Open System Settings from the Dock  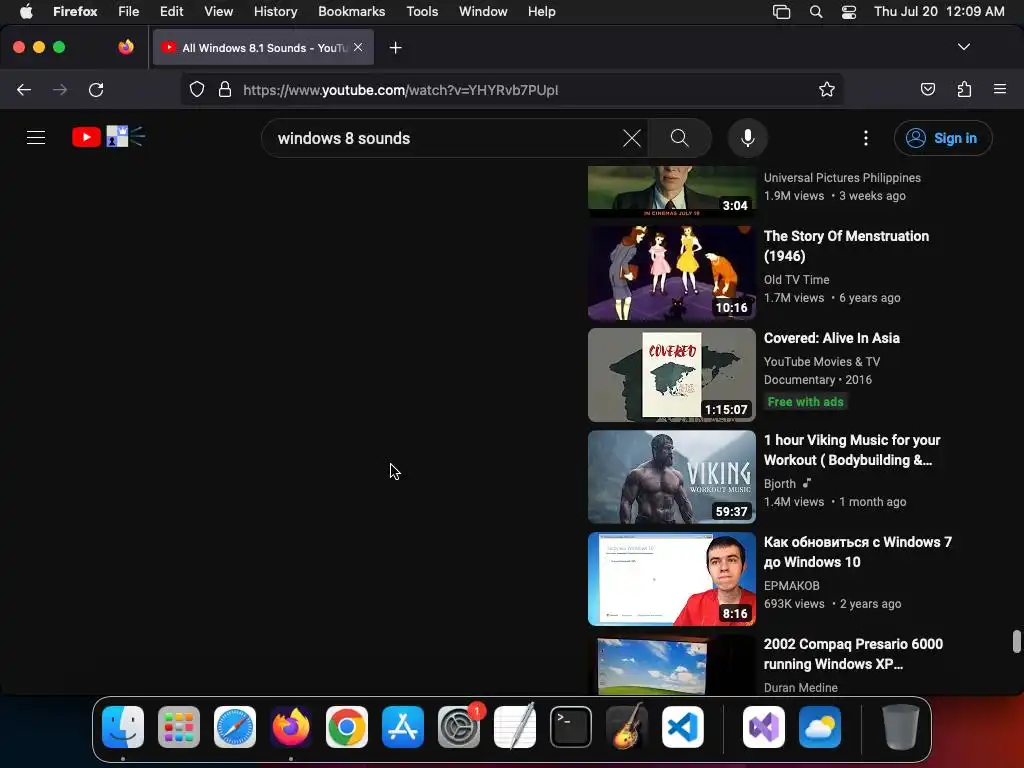(x=458, y=727)
